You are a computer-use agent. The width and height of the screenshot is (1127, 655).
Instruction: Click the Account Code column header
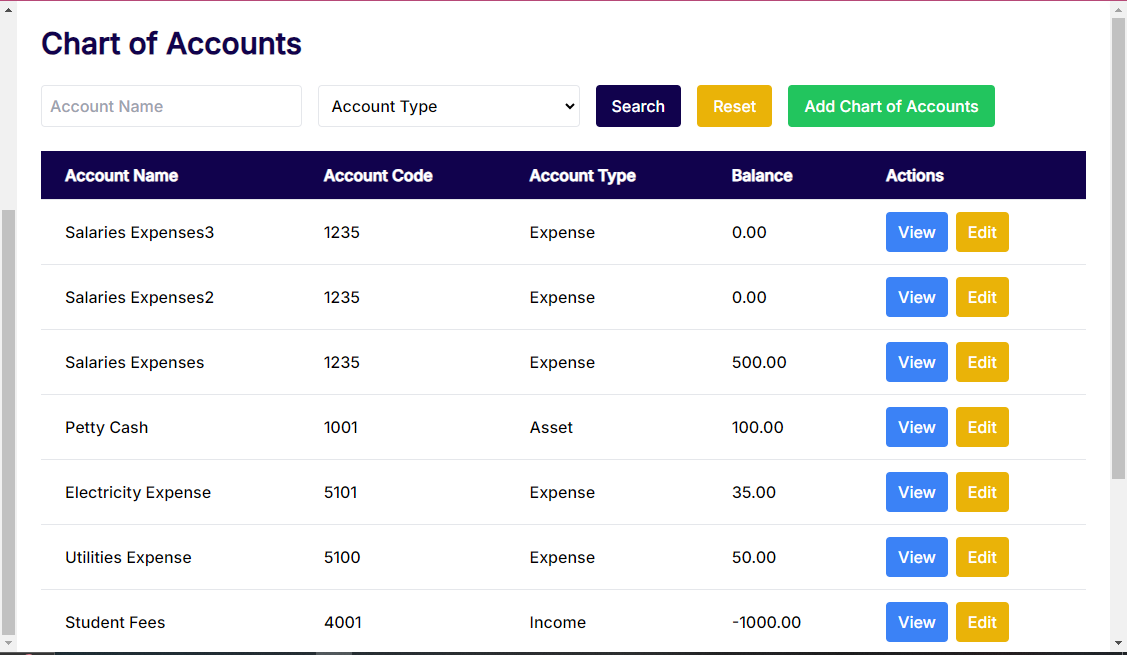pyautogui.click(x=378, y=175)
